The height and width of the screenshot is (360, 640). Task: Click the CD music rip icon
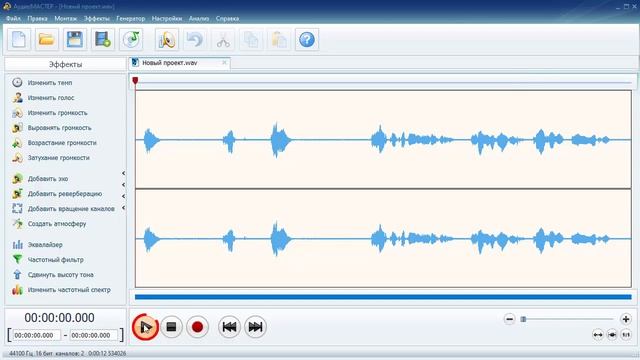coord(131,40)
